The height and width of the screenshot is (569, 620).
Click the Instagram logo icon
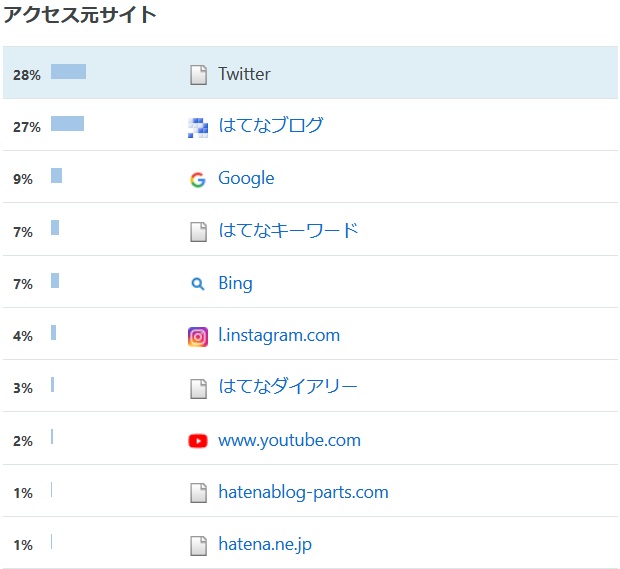pos(198,337)
